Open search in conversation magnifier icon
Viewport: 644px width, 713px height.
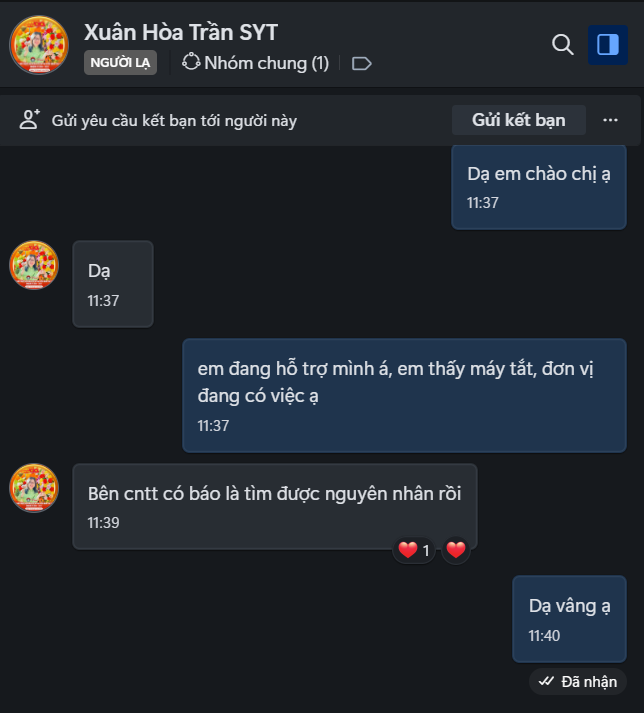pos(563,45)
